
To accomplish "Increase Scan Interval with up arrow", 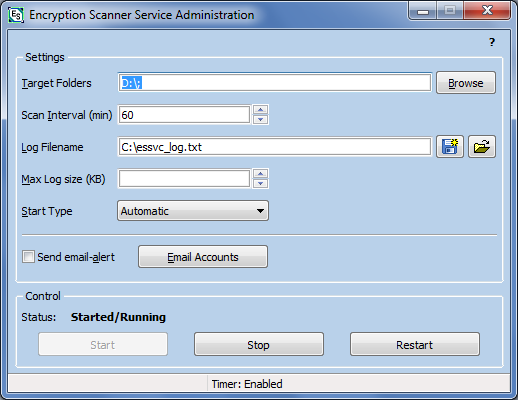I will click(260, 110).
